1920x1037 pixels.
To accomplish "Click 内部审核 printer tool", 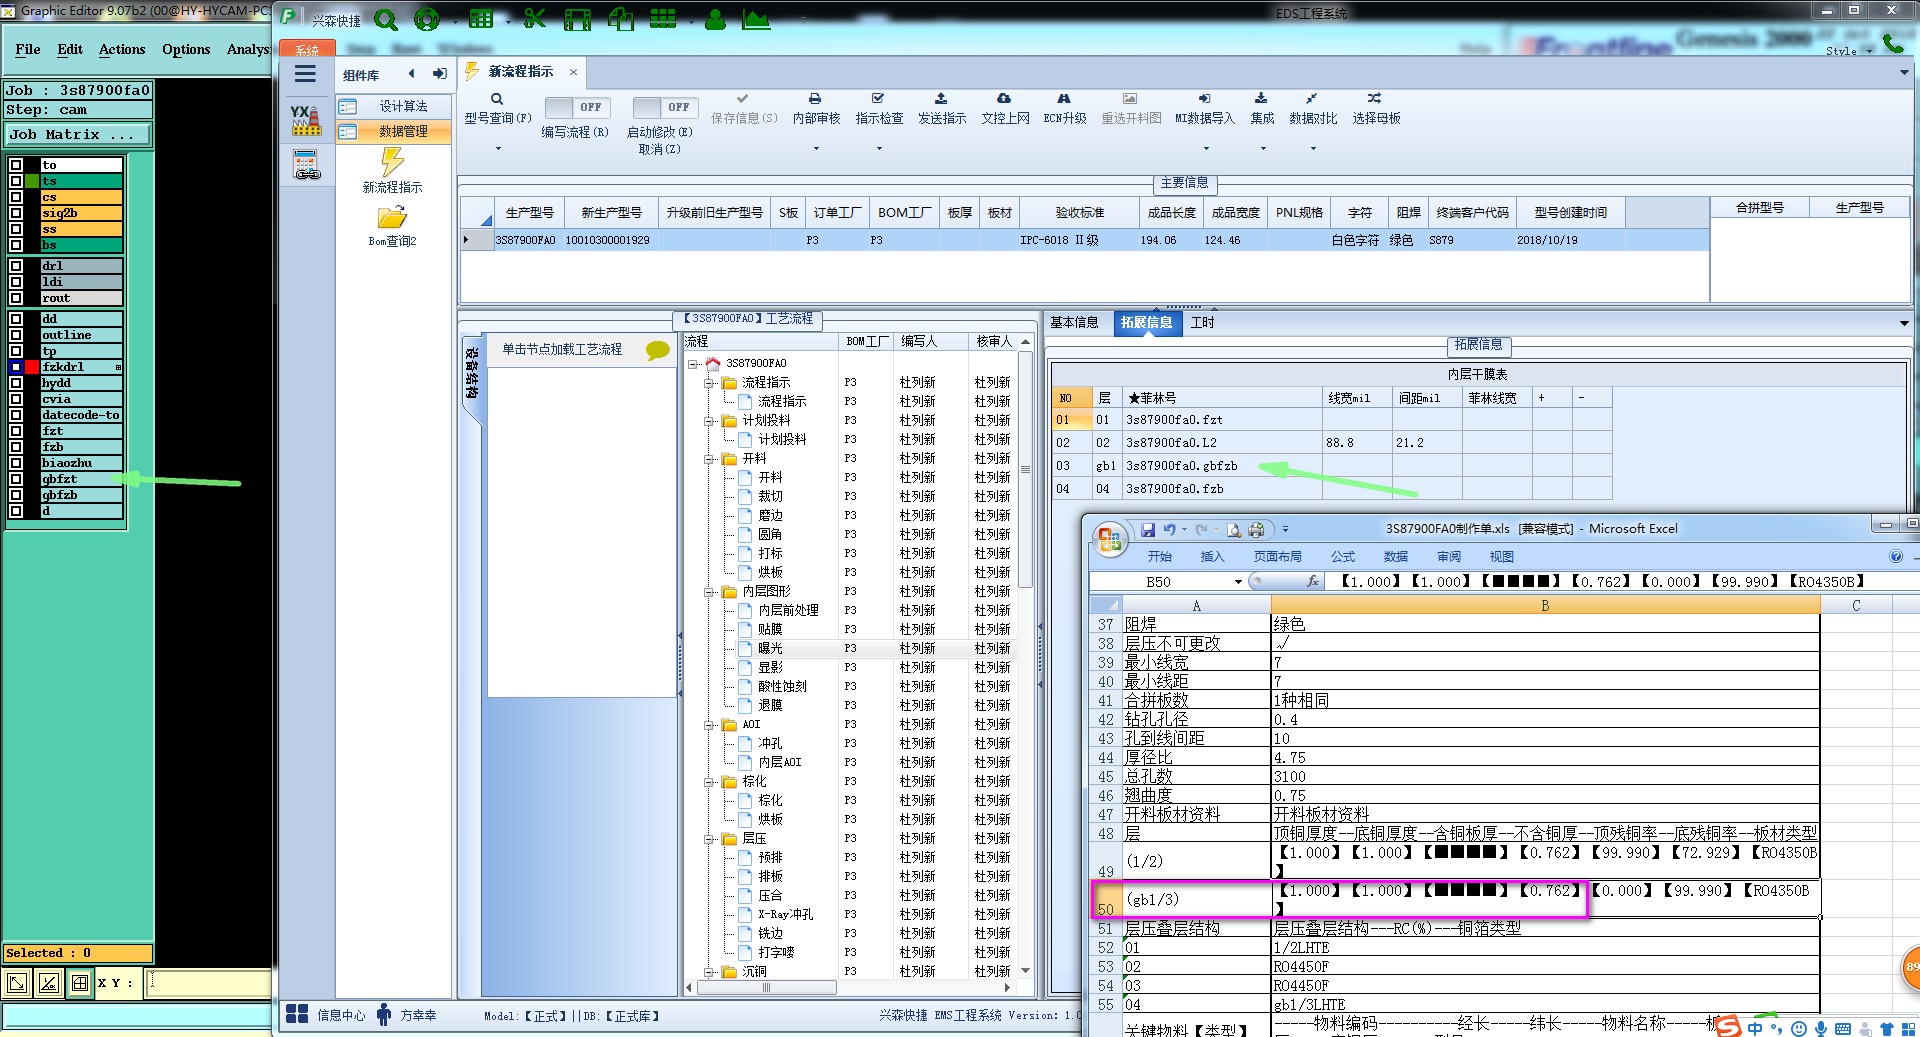I will tap(816, 109).
